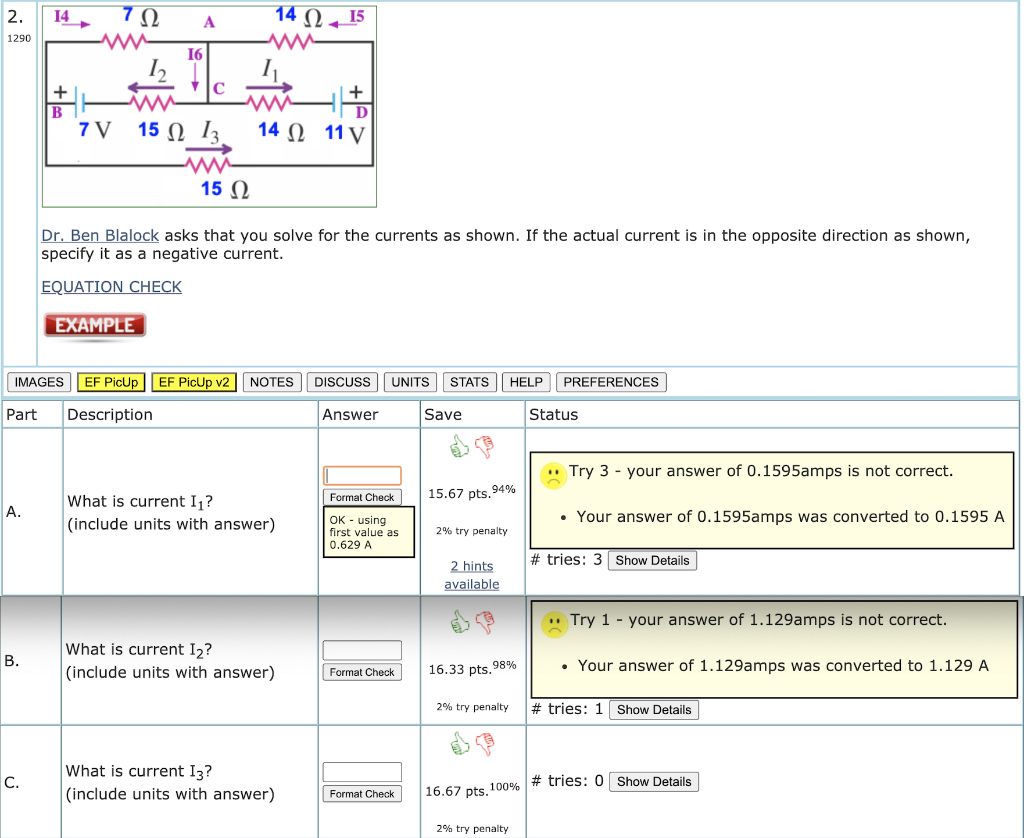The width and height of the screenshot is (1024, 838).
Task: Click the 'Save' column header
Action: (x=443, y=415)
